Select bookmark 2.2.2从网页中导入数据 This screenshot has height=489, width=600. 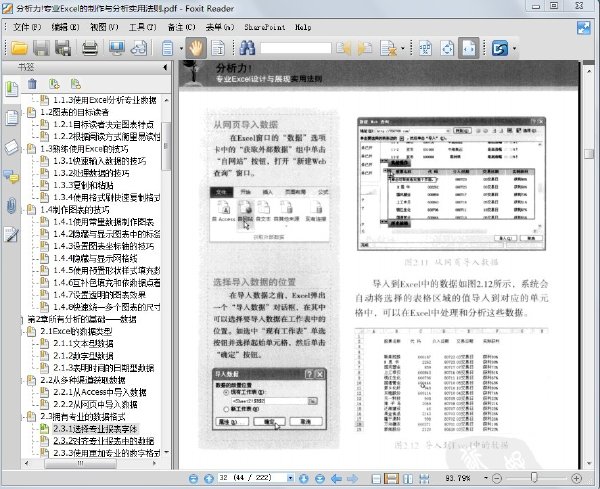[95, 404]
